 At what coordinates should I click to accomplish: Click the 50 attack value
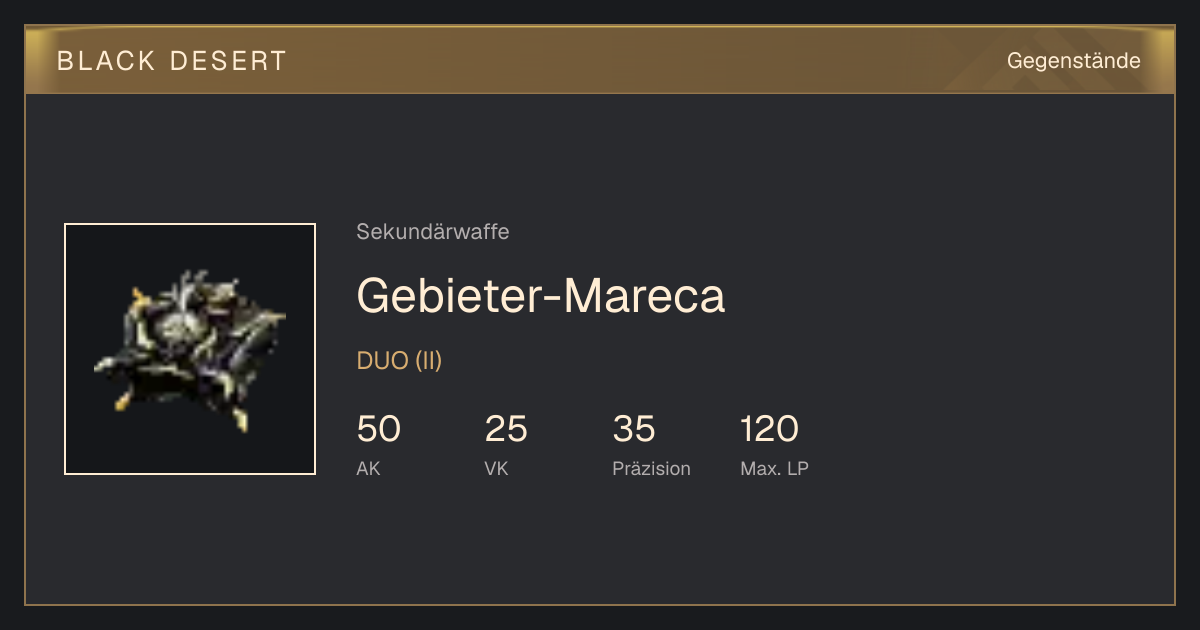[x=378, y=429]
